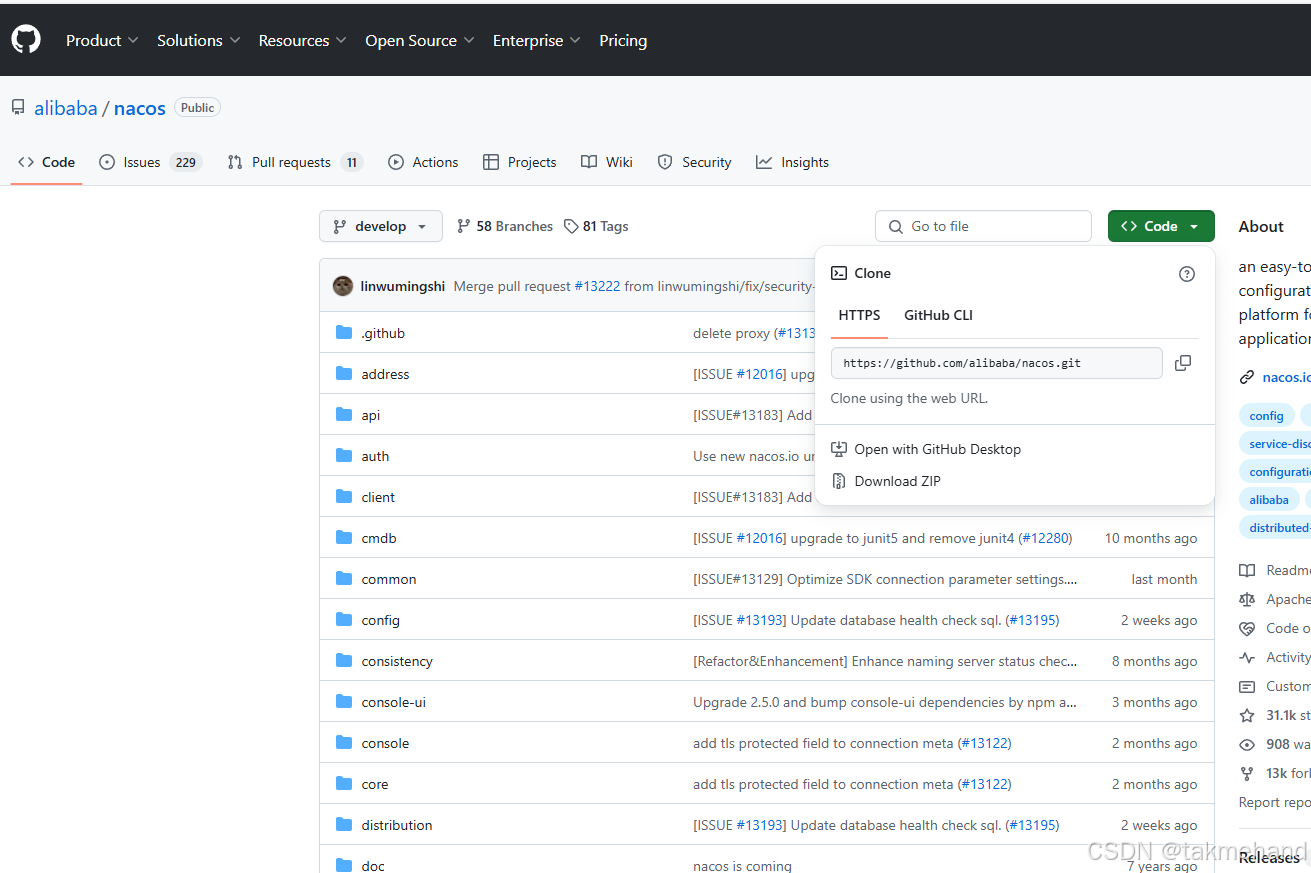Click the Readme book icon in About

click(x=1247, y=570)
